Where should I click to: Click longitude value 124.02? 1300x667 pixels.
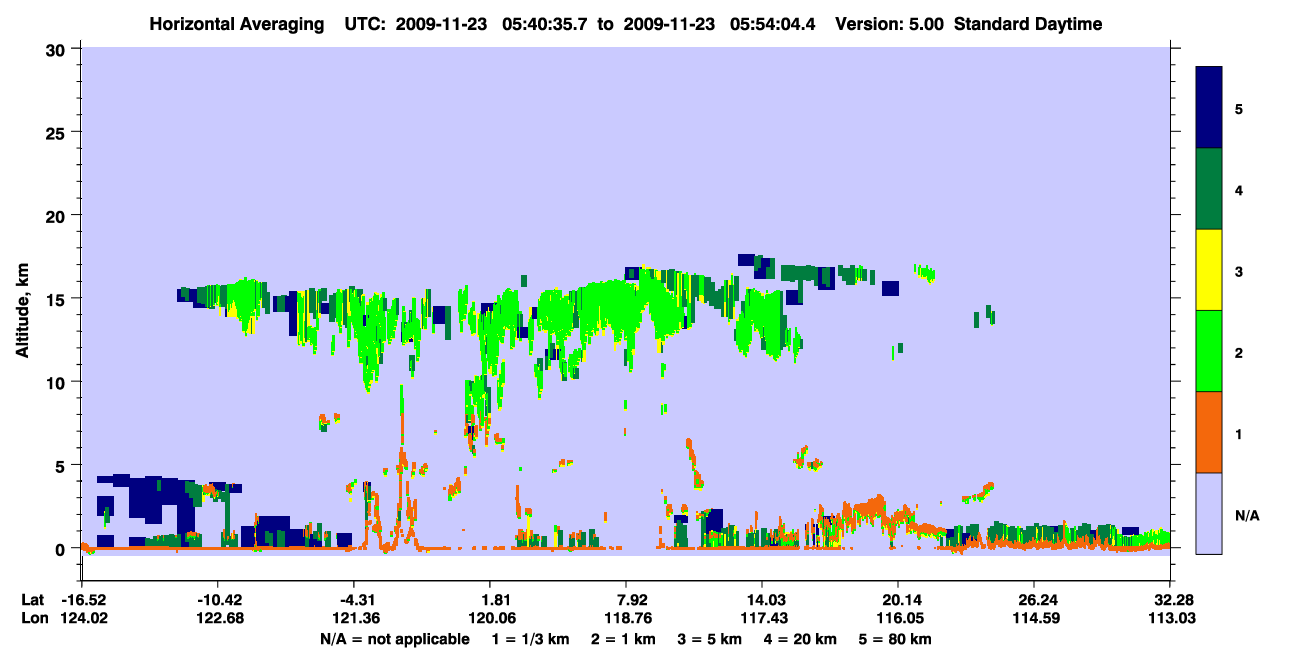[82, 618]
